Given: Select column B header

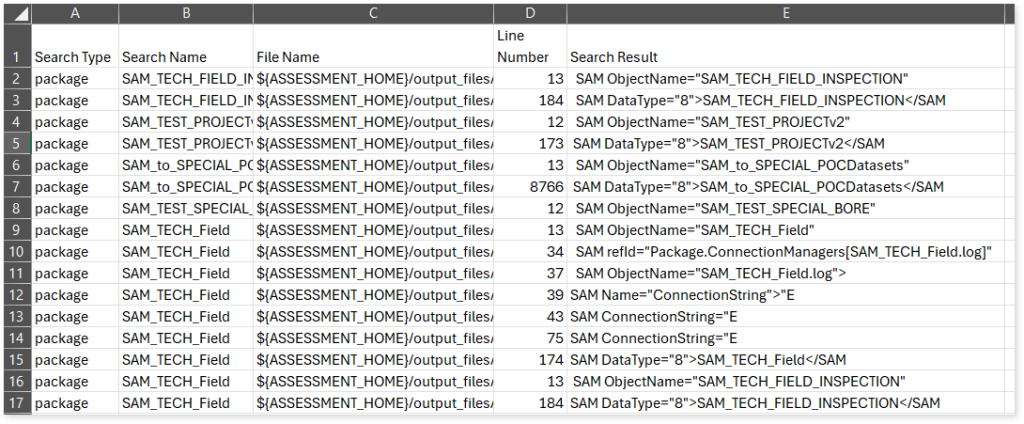Looking at the screenshot, I should click(x=185, y=14).
